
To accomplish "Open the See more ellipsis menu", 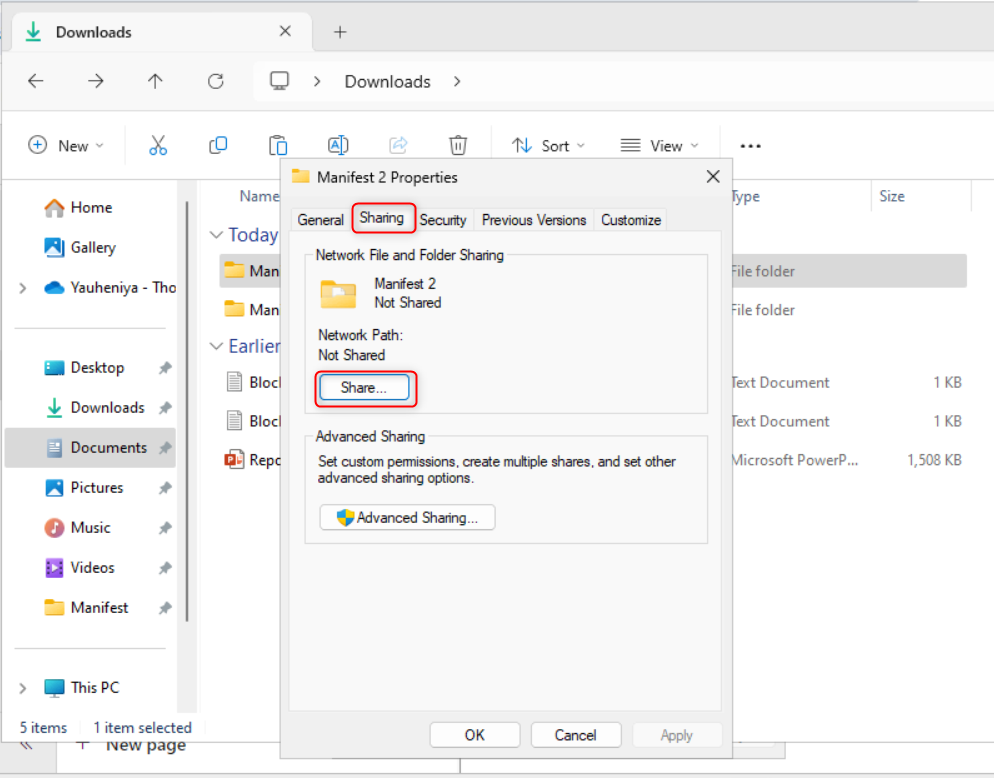I will coord(750,145).
